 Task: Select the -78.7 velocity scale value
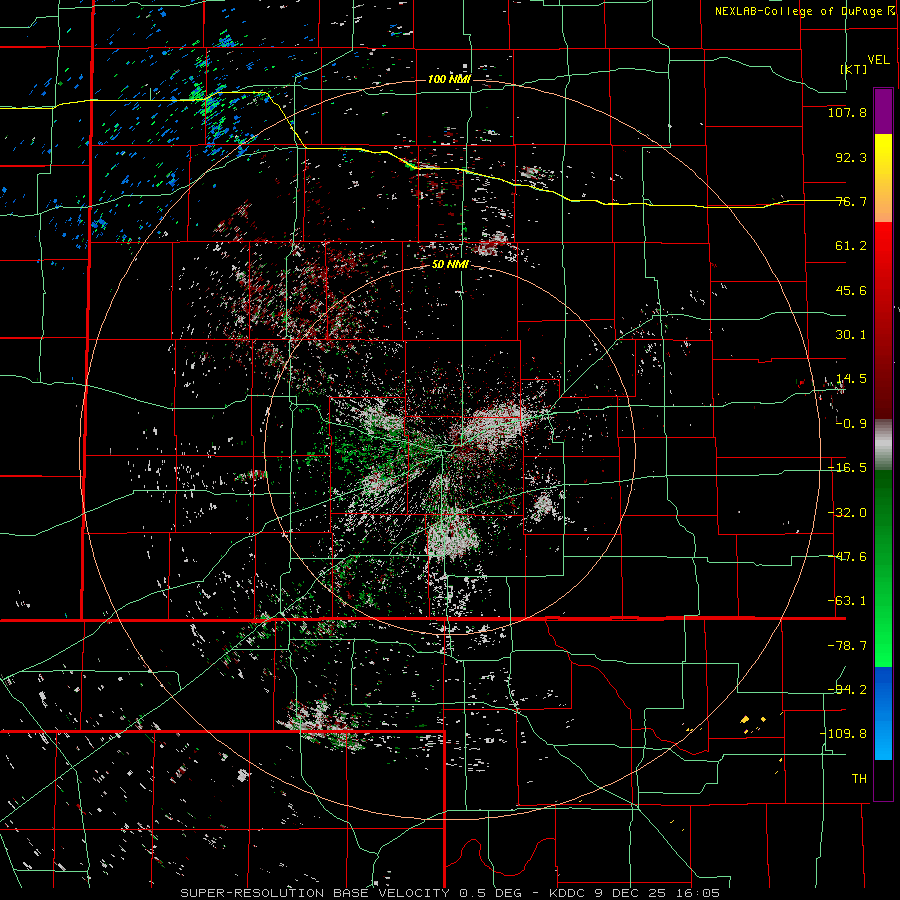847,646
